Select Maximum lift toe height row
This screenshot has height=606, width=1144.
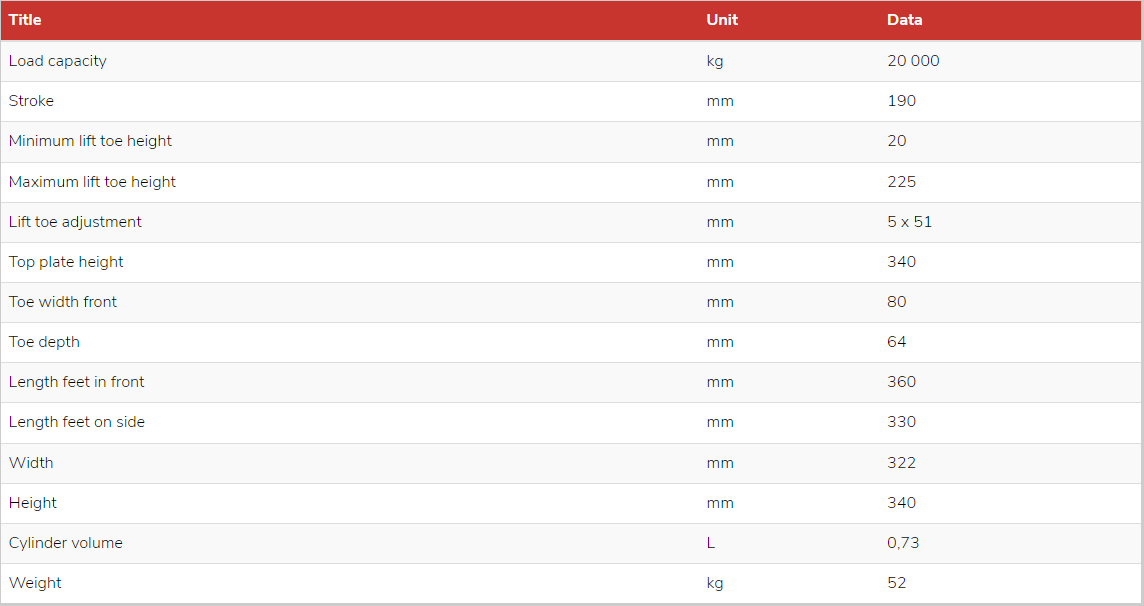(571, 182)
